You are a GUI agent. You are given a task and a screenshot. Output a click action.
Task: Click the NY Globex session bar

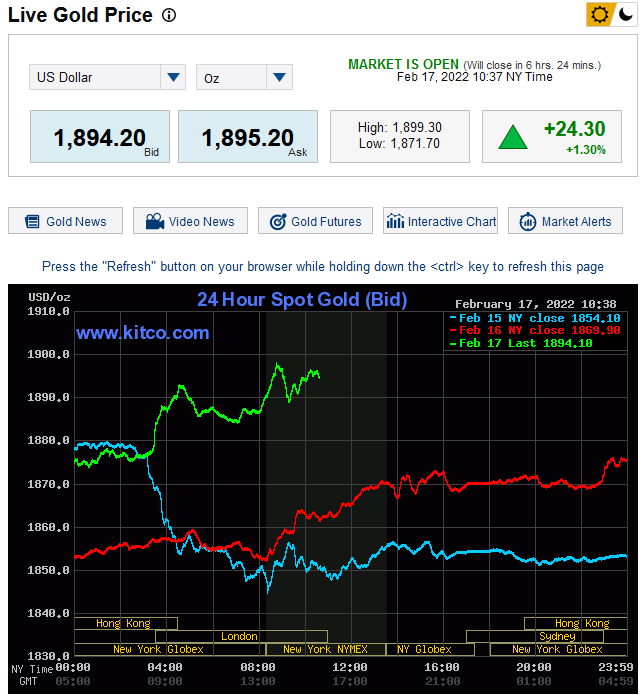coord(430,649)
